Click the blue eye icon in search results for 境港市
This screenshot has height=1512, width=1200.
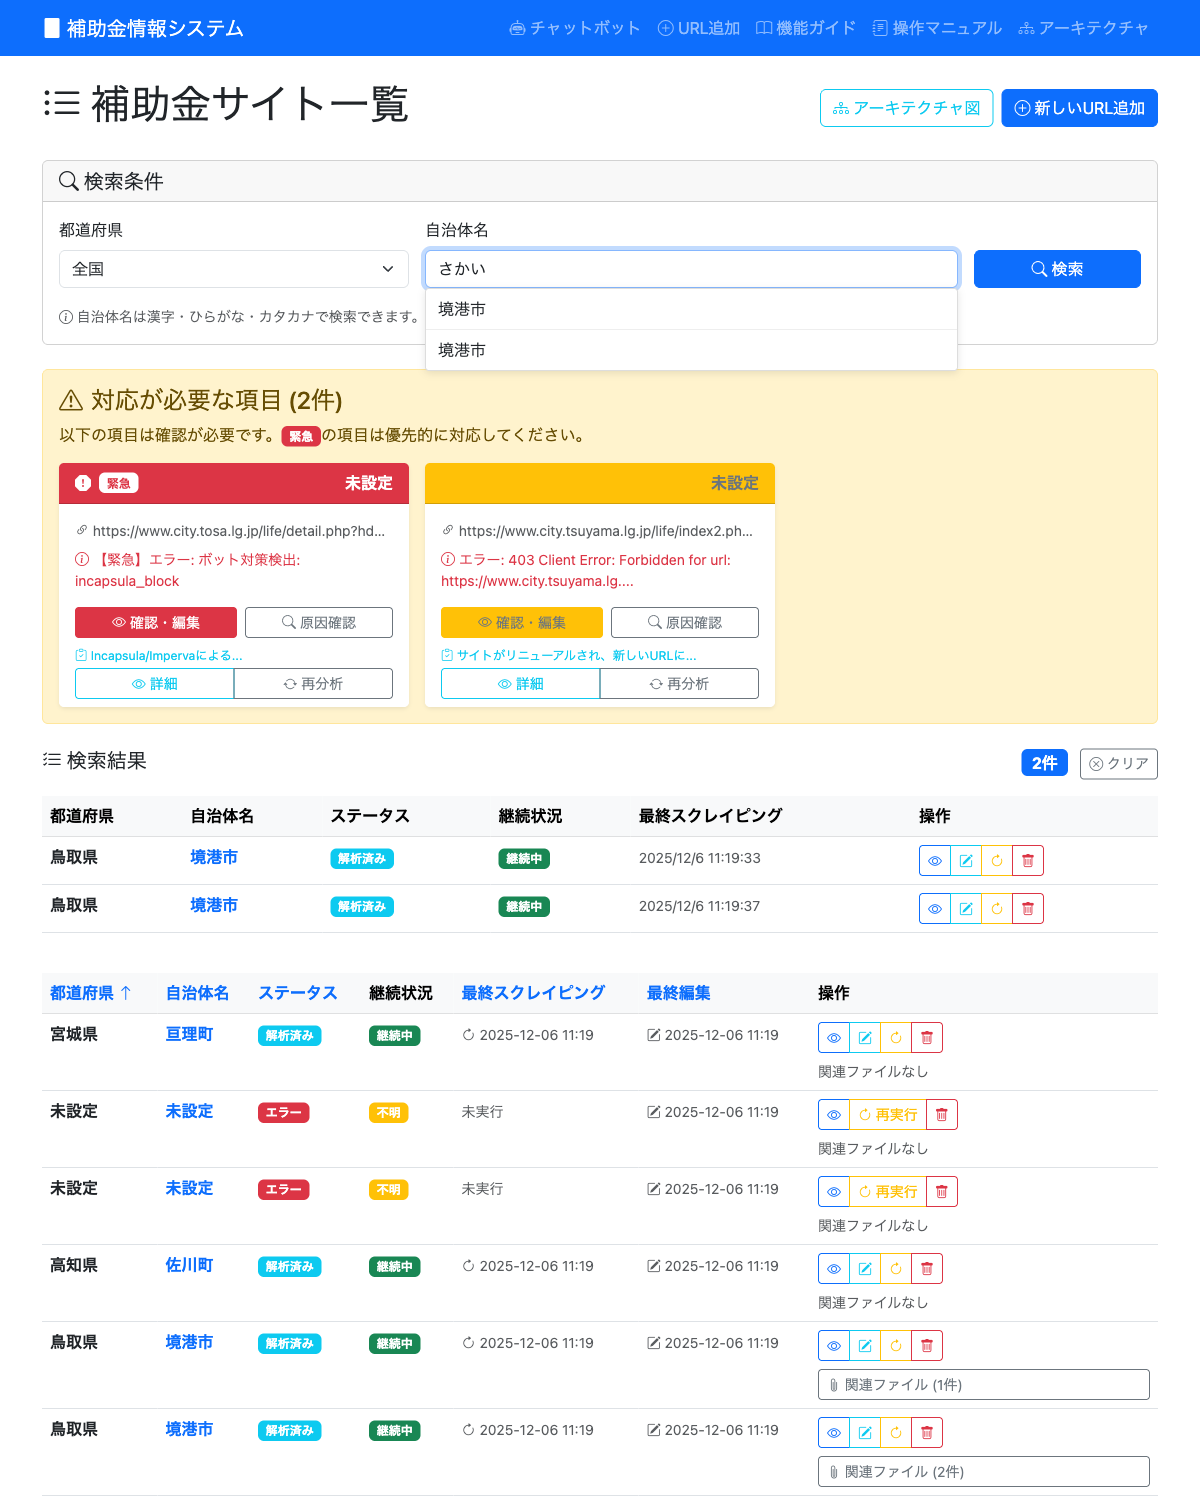(934, 859)
